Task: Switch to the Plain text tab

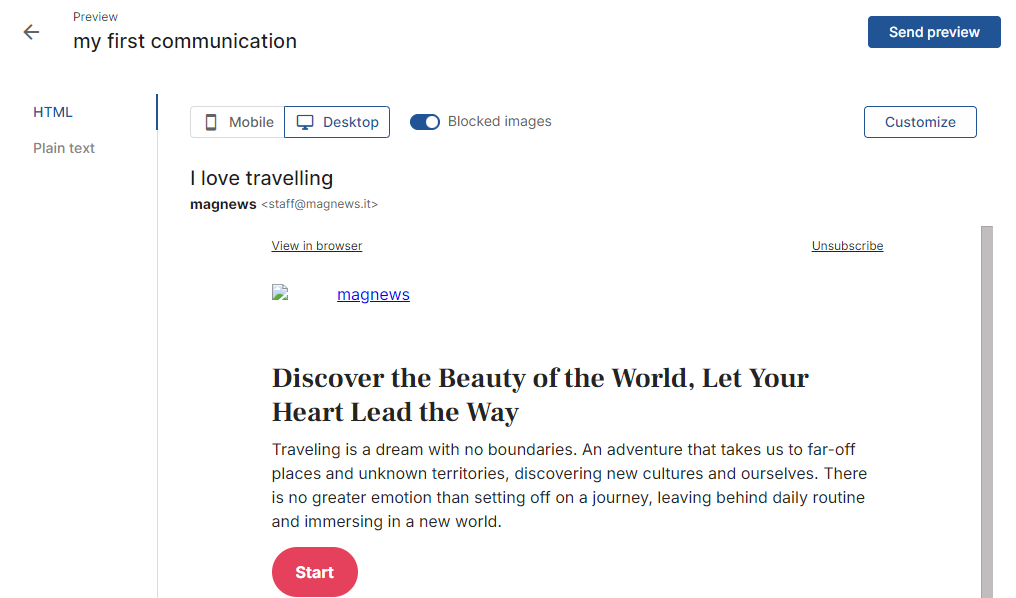Action: pyautogui.click(x=64, y=148)
